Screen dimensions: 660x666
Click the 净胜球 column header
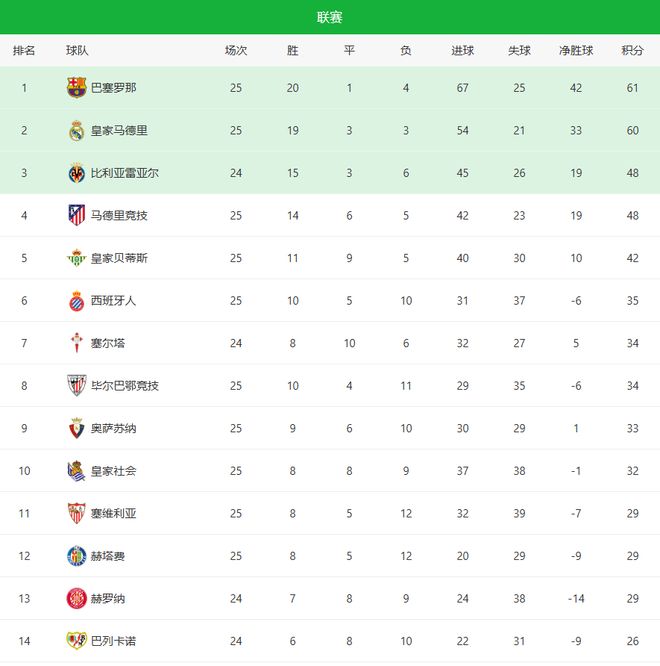(x=576, y=50)
